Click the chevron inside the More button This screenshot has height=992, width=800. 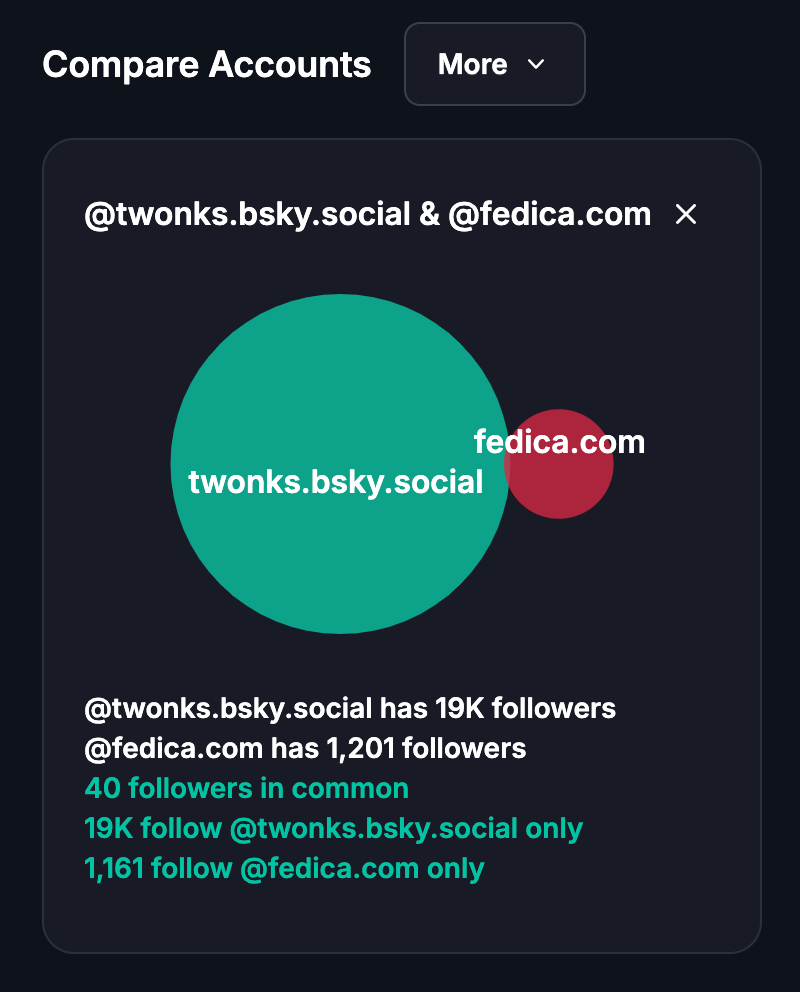click(536, 64)
